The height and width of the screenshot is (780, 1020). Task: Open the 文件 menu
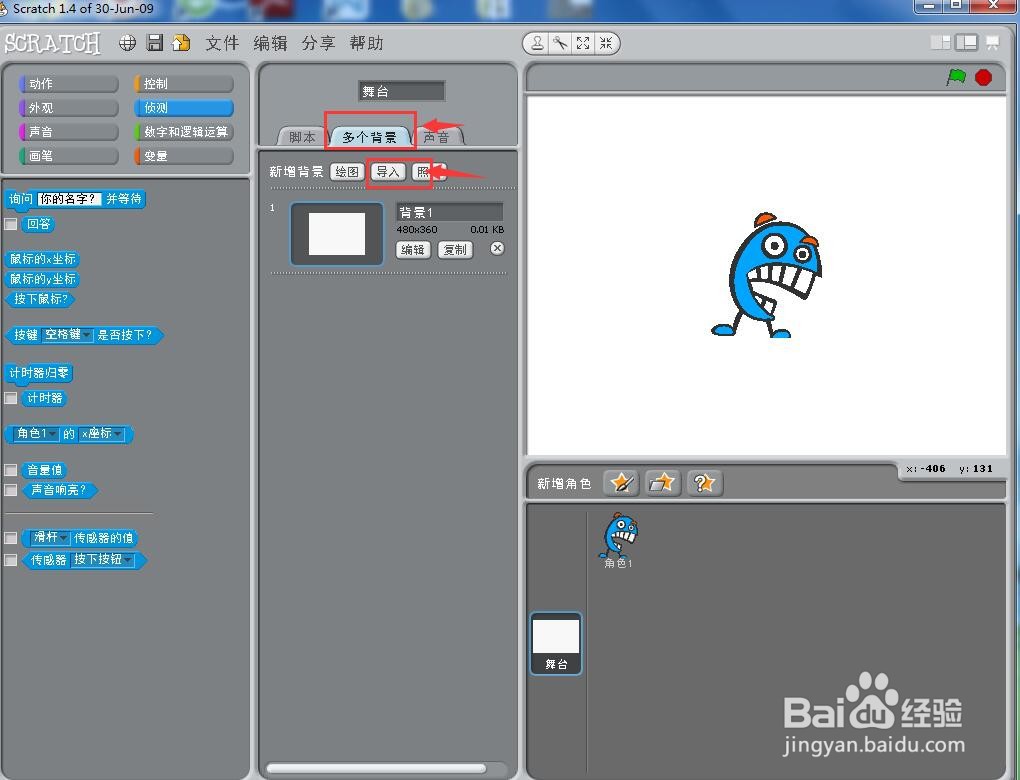tap(222, 43)
